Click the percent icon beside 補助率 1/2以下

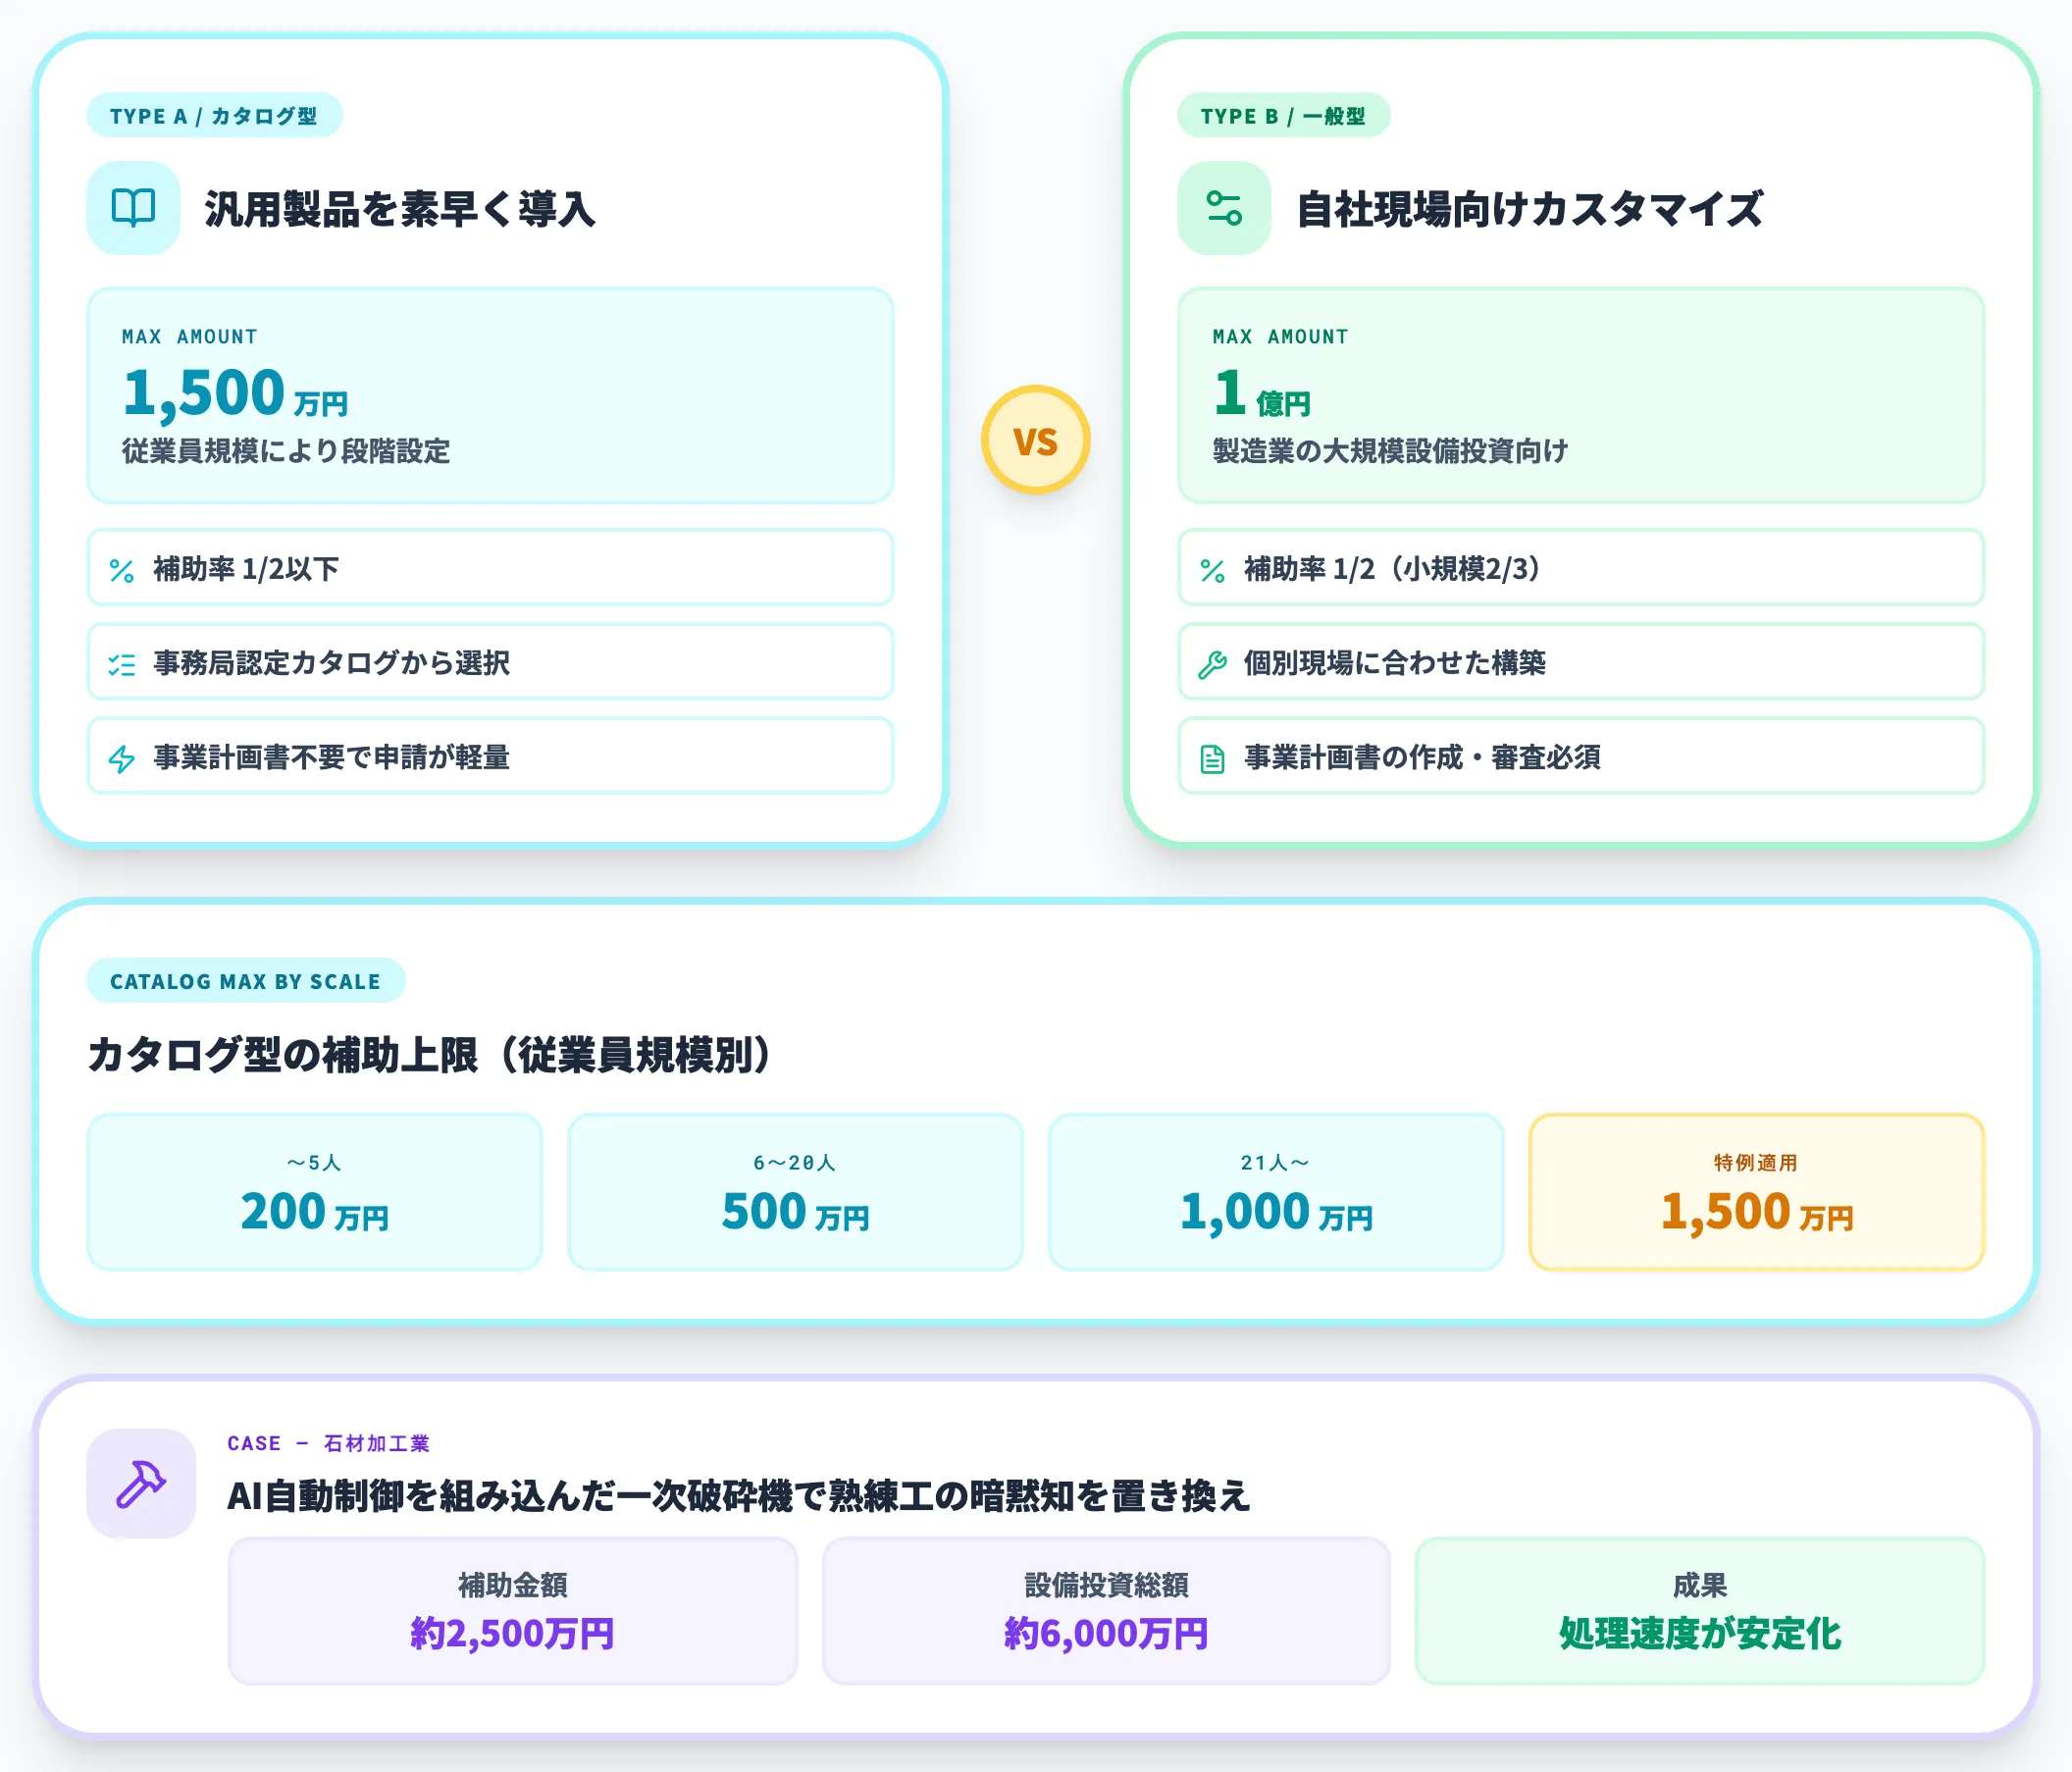[122, 570]
